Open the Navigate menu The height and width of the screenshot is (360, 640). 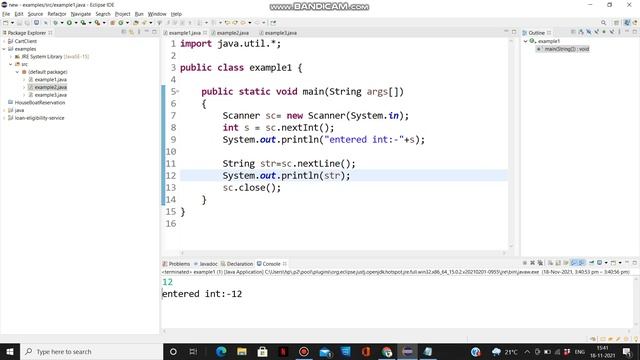click(81, 14)
